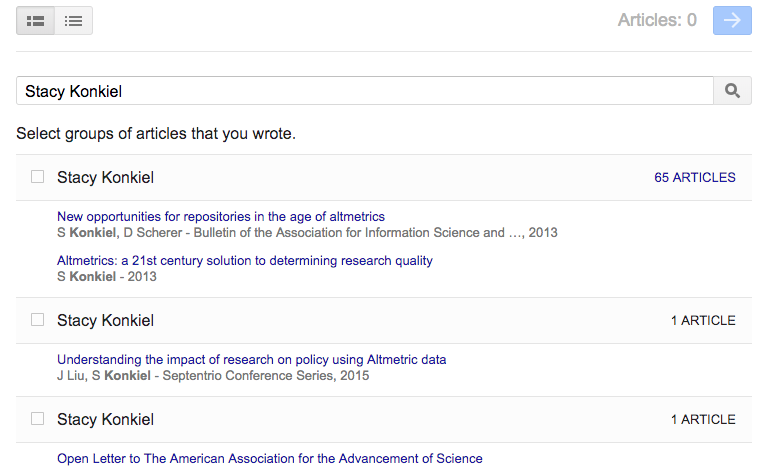Switch to the grouped articles view icon

tap(35, 21)
